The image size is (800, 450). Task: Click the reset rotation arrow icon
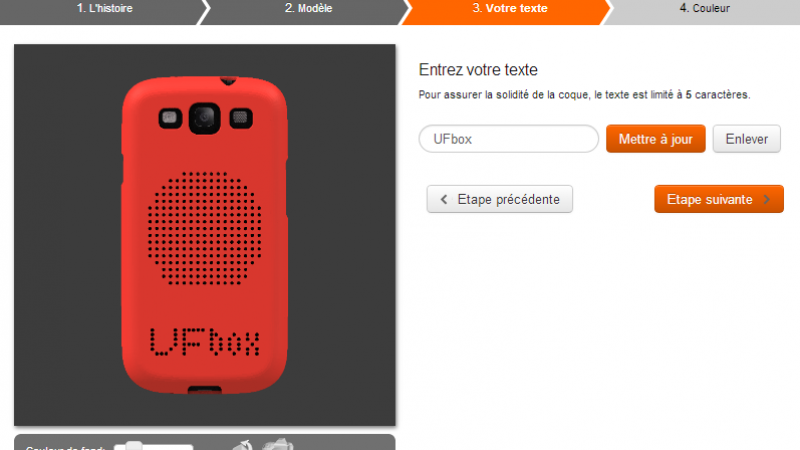pyautogui.click(x=243, y=446)
